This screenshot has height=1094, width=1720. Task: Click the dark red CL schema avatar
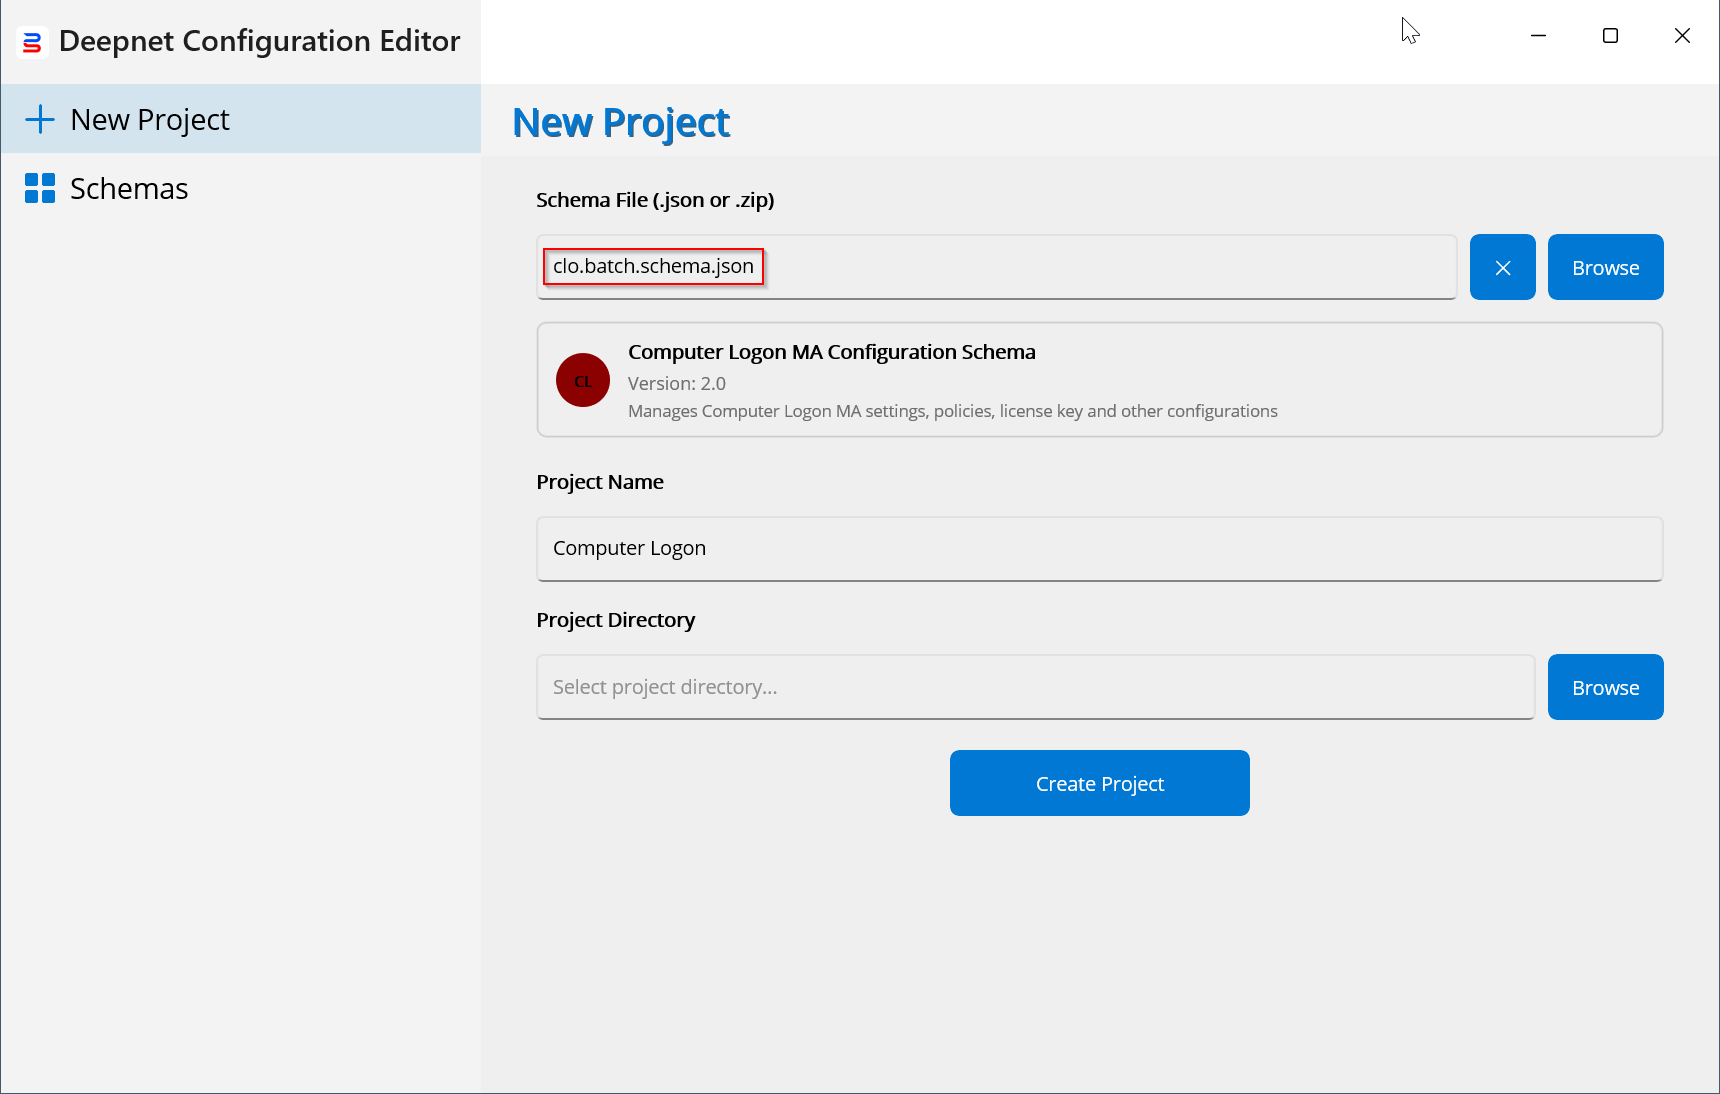[x=583, y=380]
